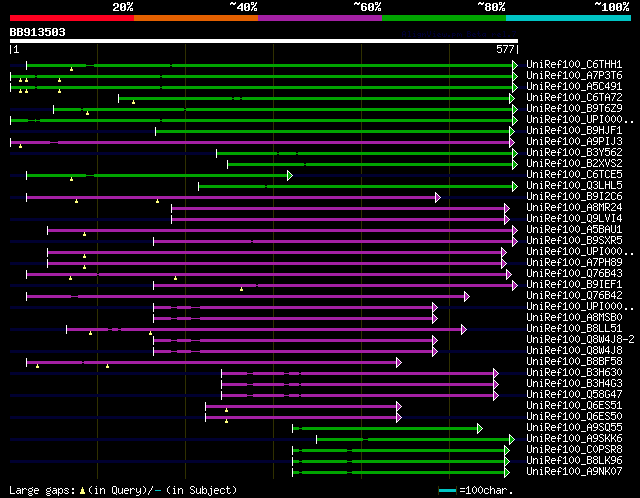Select the UniRef100_B3Y562 label
This screenshot has height=498, width=640.
[x=574, y=153]
